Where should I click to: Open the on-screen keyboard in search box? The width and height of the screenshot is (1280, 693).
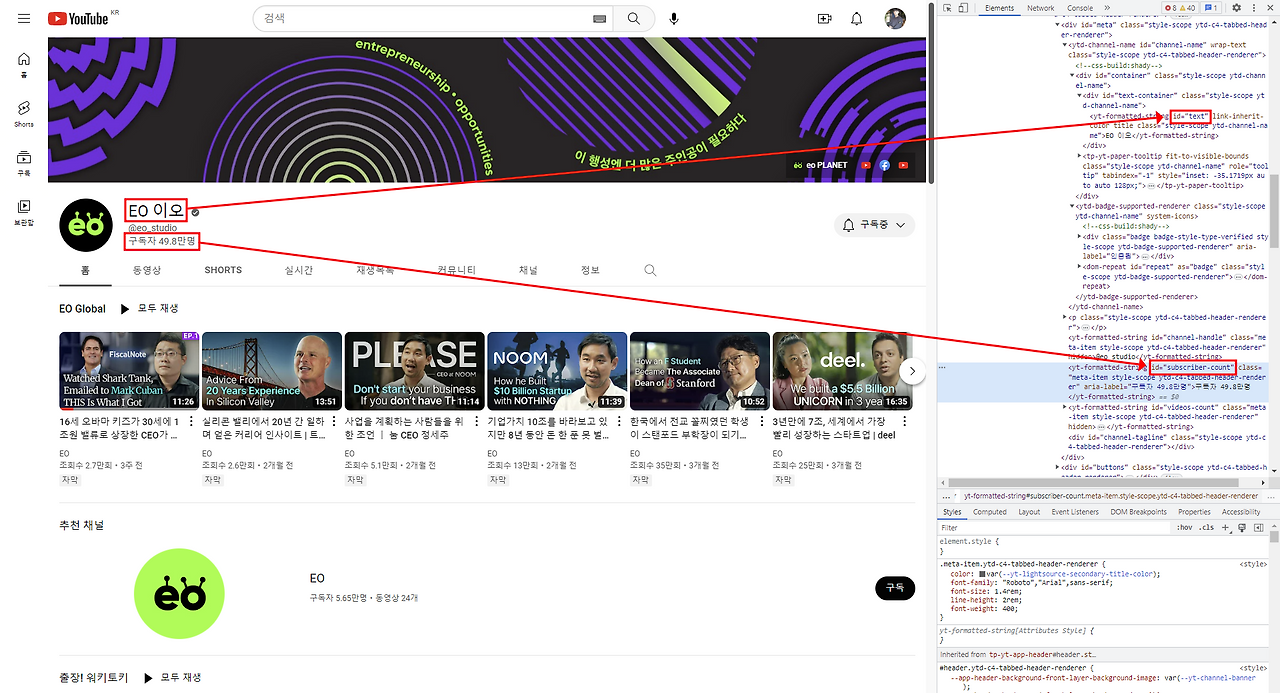pyautogui.click(x=599, y=19)
